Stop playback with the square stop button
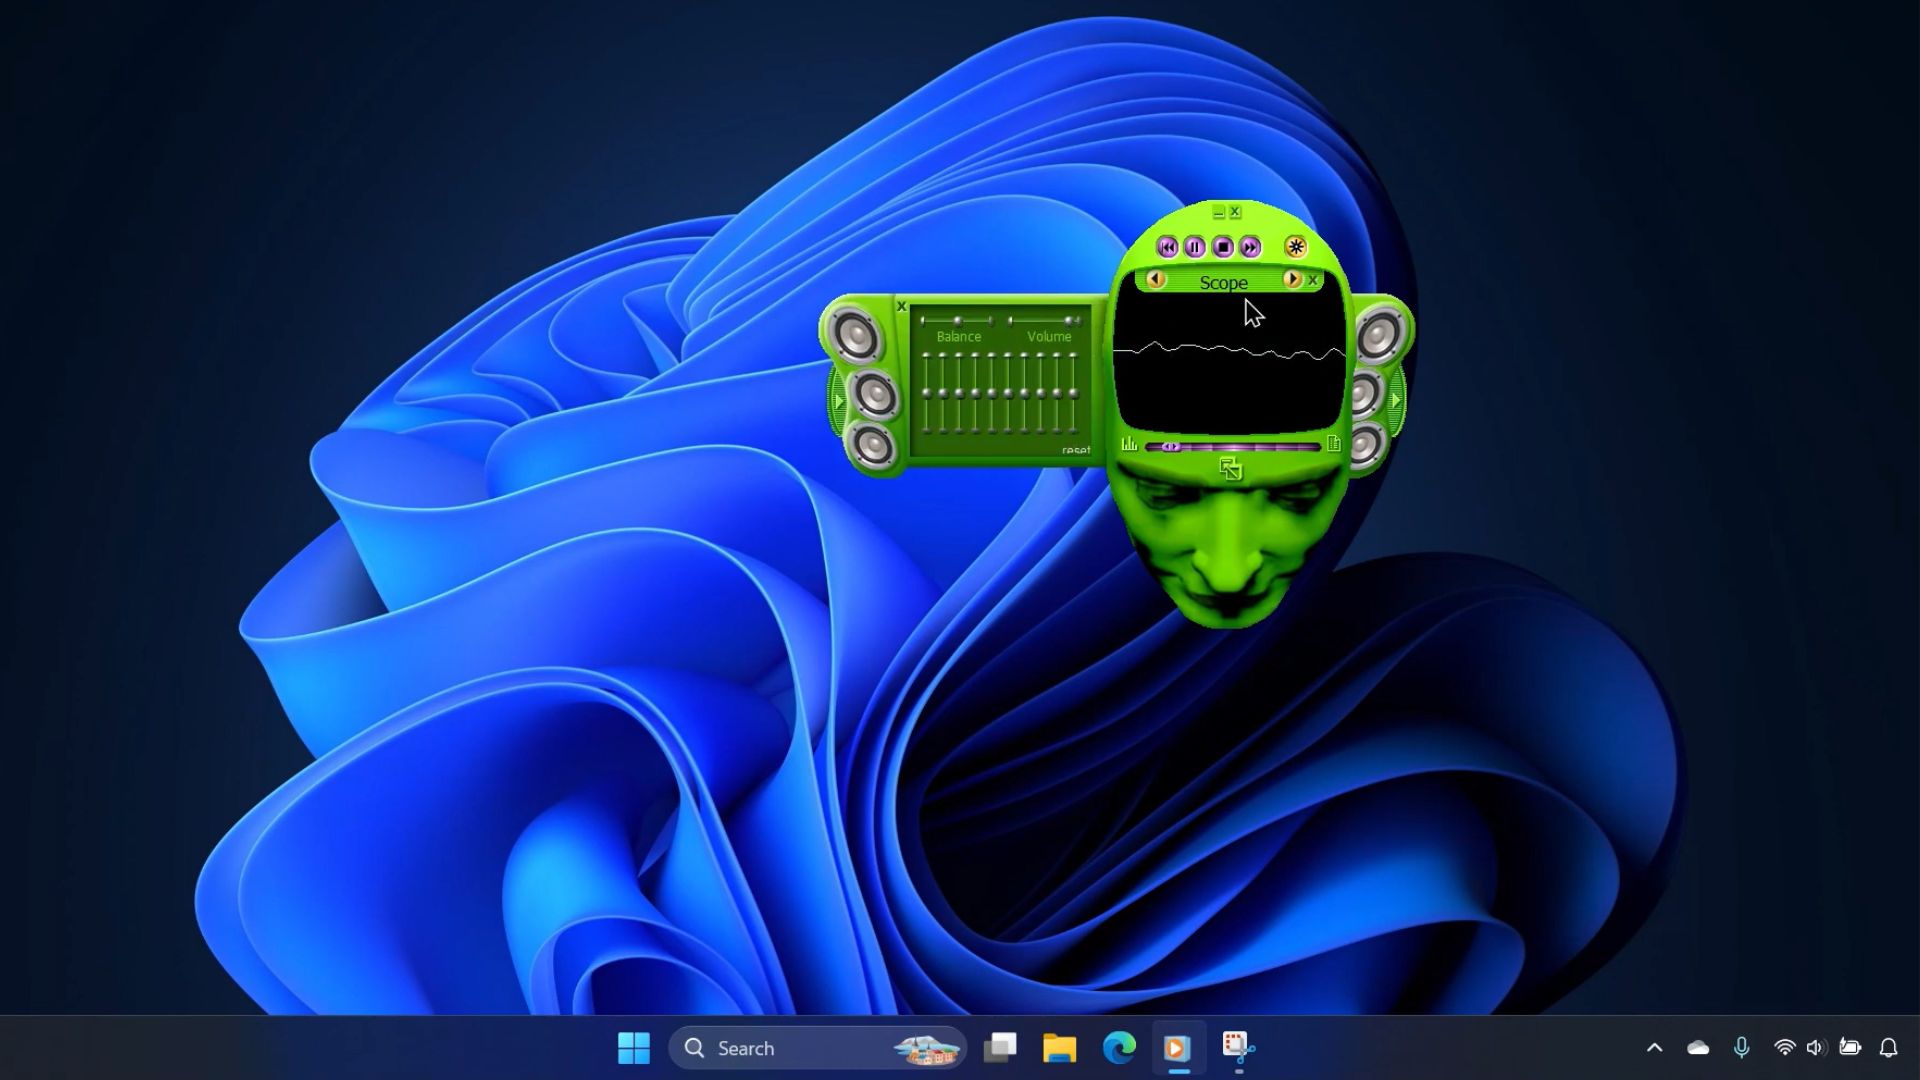This screenshot has width=1920, height=1080. 1223,247
